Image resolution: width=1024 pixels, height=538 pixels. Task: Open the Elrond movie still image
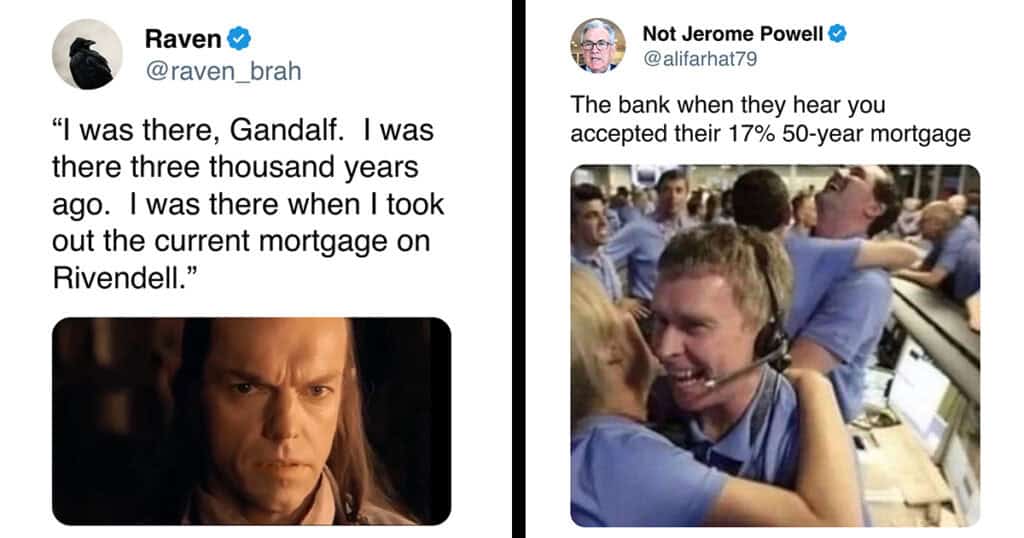pos(251,421)
